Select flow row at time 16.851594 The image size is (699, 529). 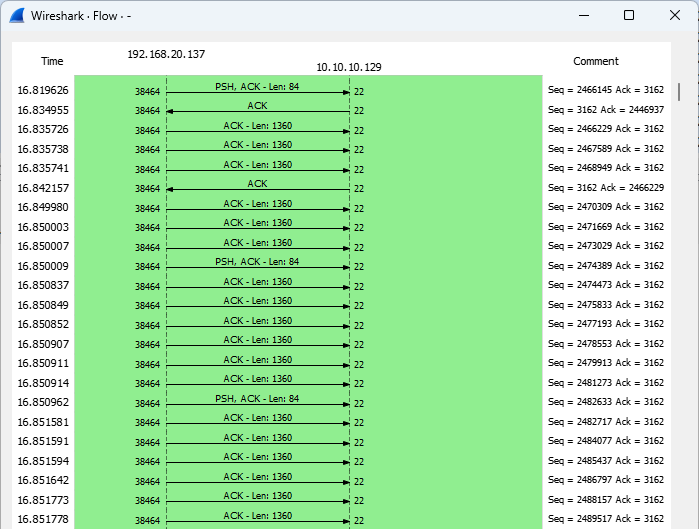click(x=341, y=461)
